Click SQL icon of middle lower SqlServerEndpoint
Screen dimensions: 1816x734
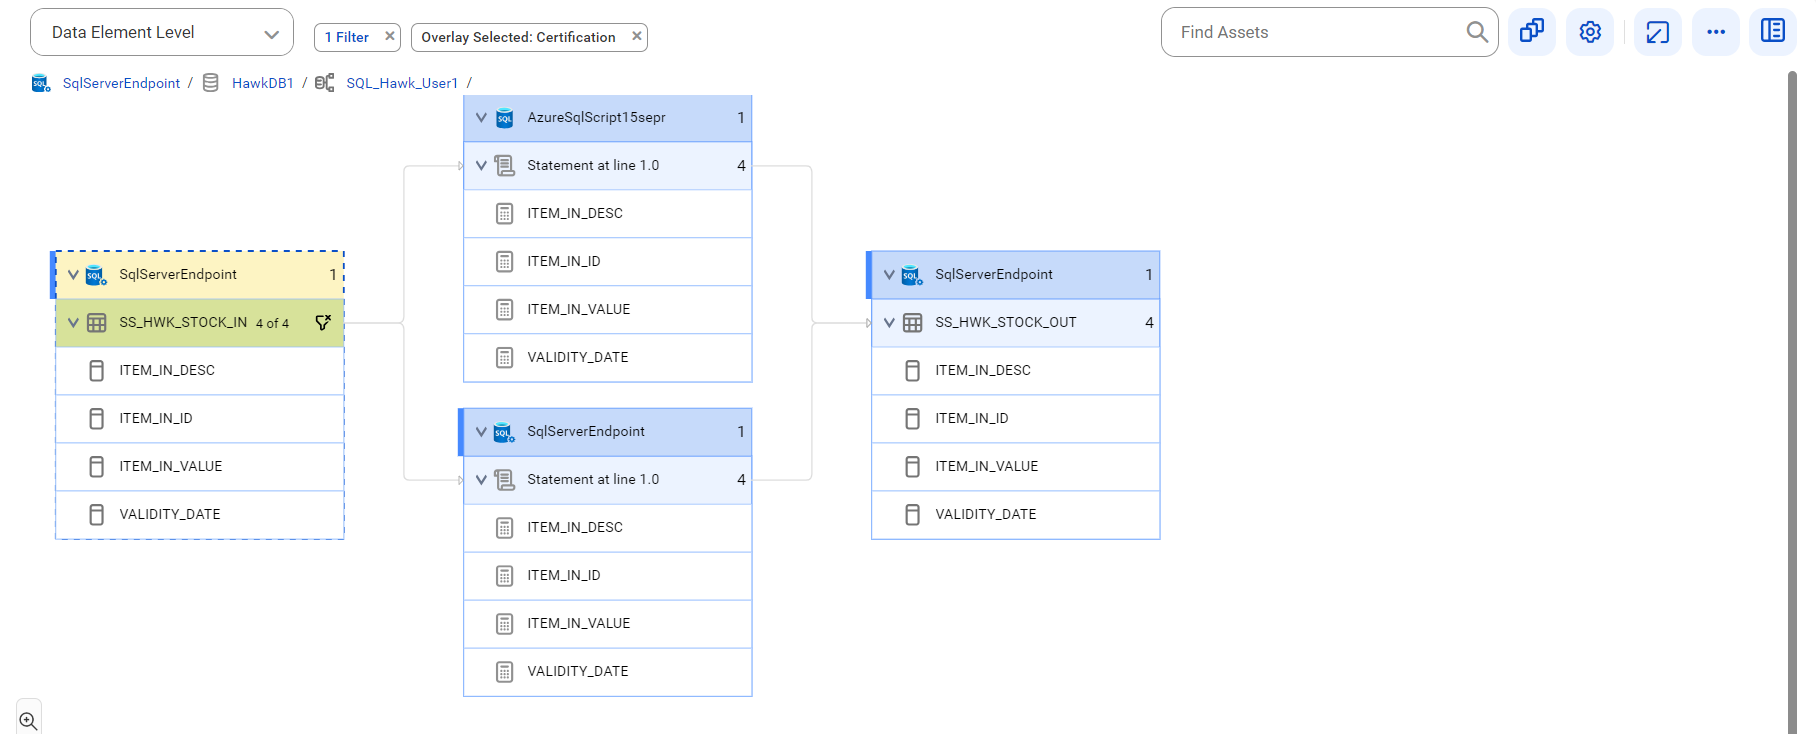click(x=505, y=432)
